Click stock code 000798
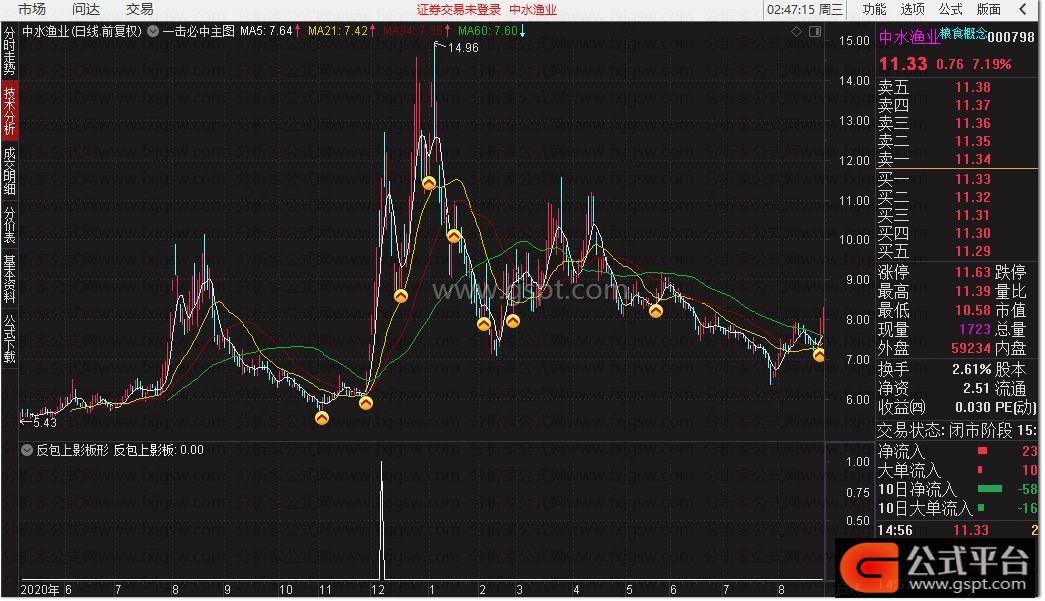This screenshot has height=601, width=1045. tap(1011, 37)
